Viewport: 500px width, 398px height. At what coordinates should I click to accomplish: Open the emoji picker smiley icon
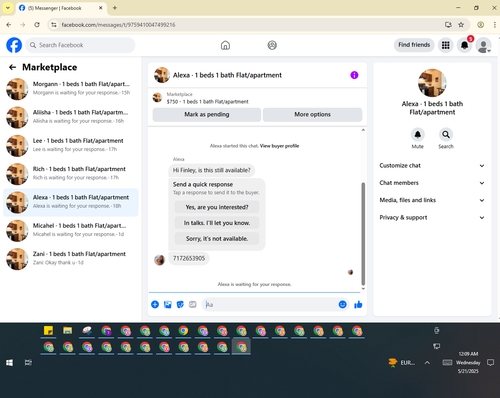342,304
